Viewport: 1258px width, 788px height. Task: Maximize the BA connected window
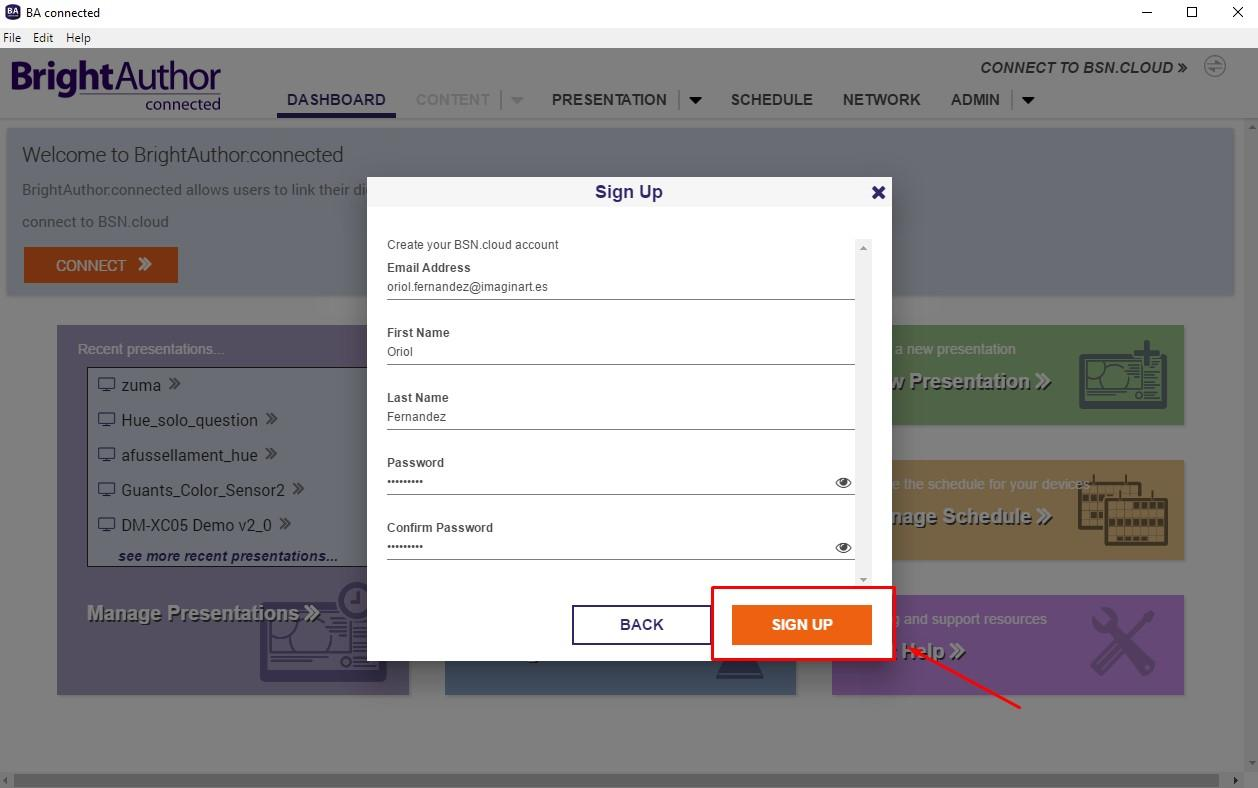1192,12
